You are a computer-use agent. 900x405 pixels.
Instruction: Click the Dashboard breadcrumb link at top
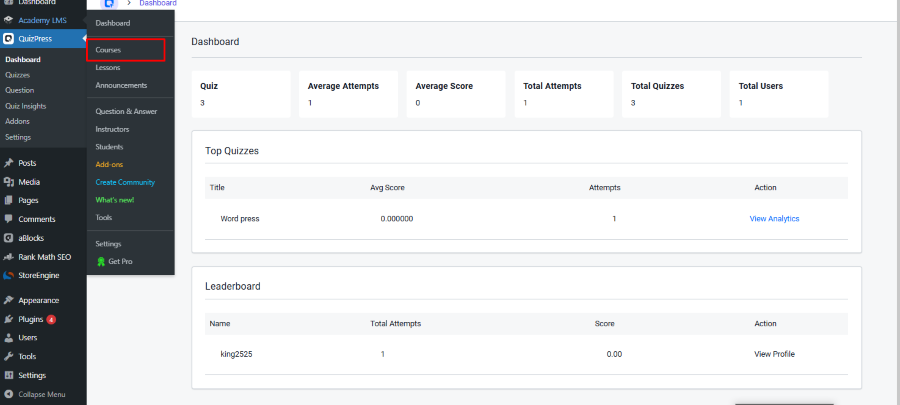coord(157,4)
